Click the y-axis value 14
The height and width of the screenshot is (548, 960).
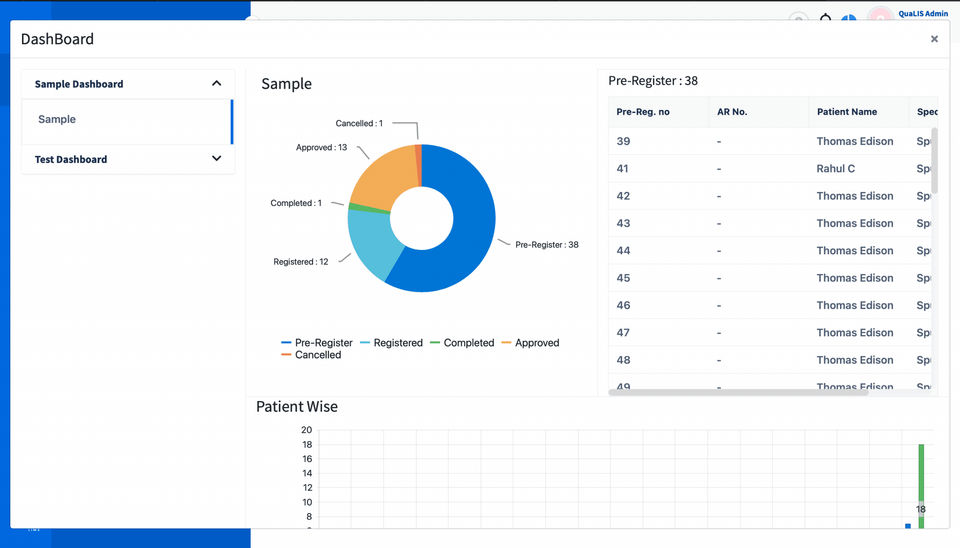307,473
